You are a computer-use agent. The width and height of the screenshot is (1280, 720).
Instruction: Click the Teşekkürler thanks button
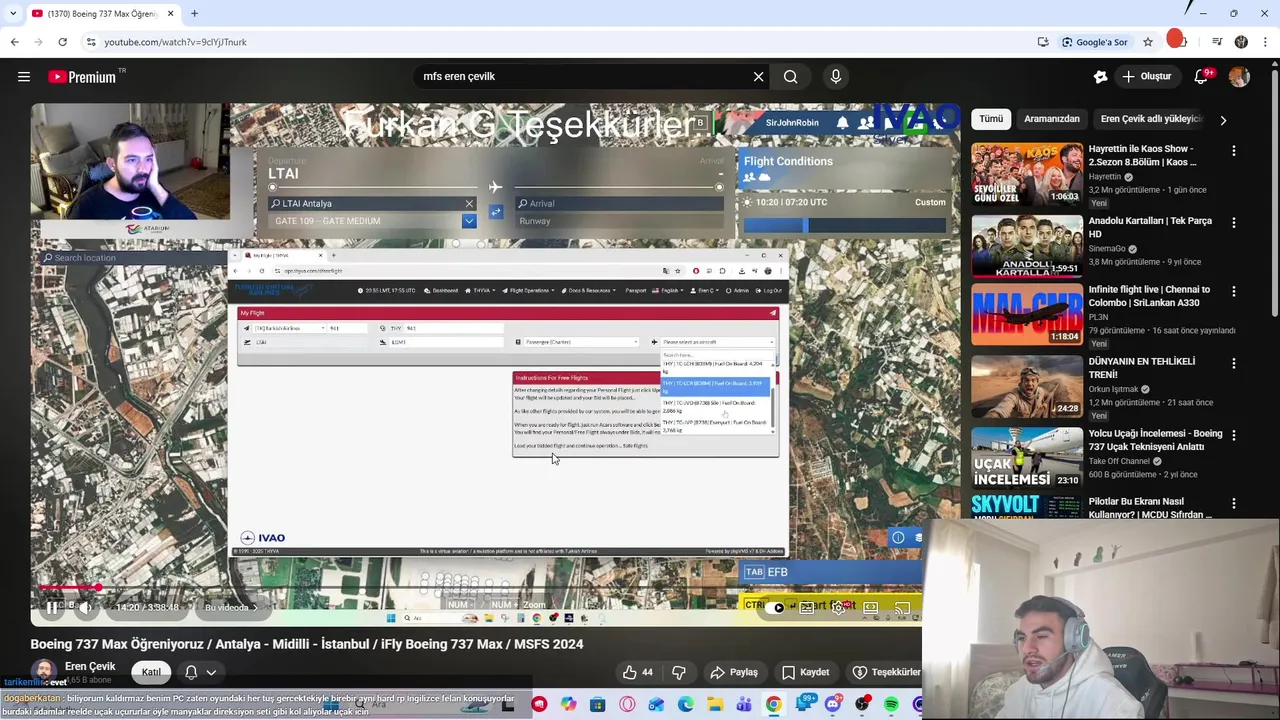click(886, 672)
